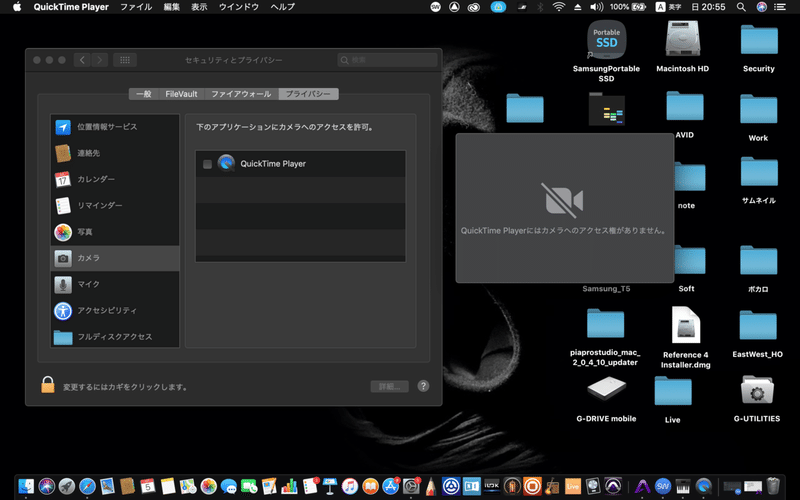800x500 pixels.
Task: Open Spotlight search in menu bar
Action: (741, 7)
